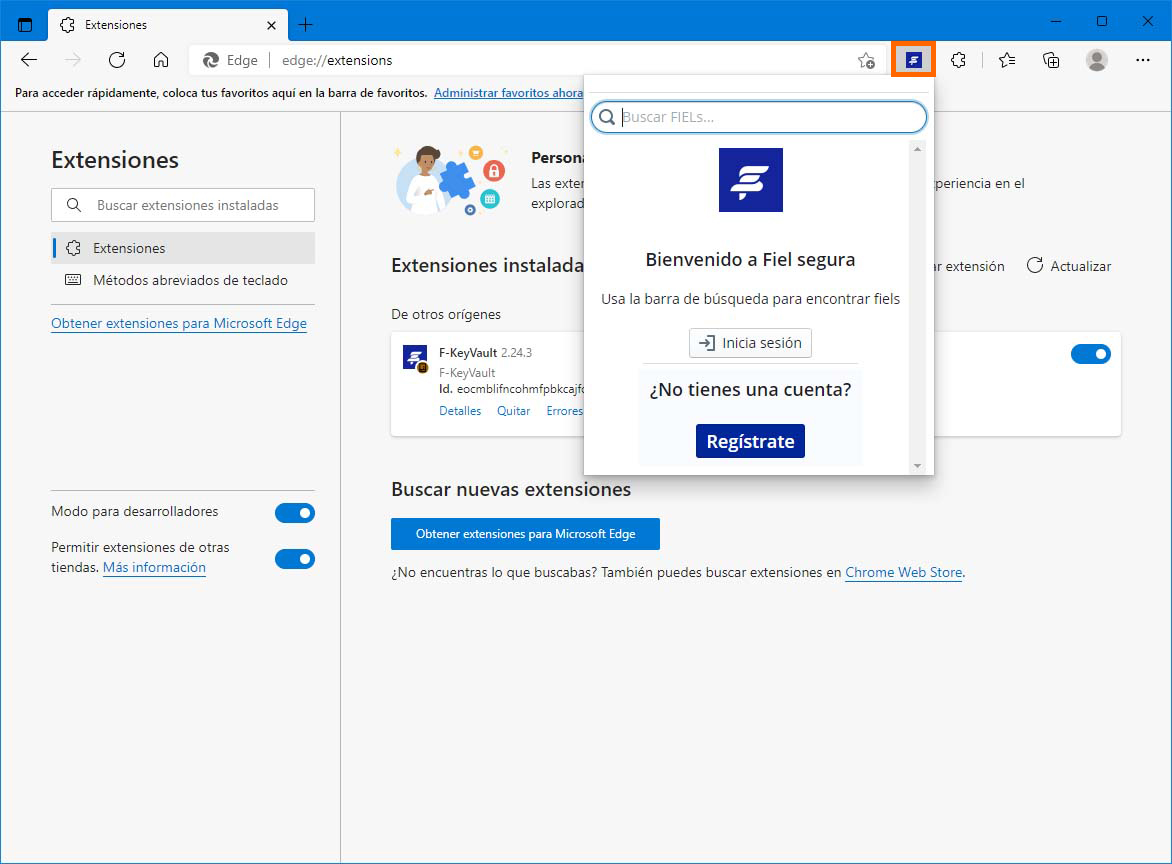Open the Extensions puzzle icon in toolbar
The height and width of the screenshot is (864, 1172).
coord(958,60)
